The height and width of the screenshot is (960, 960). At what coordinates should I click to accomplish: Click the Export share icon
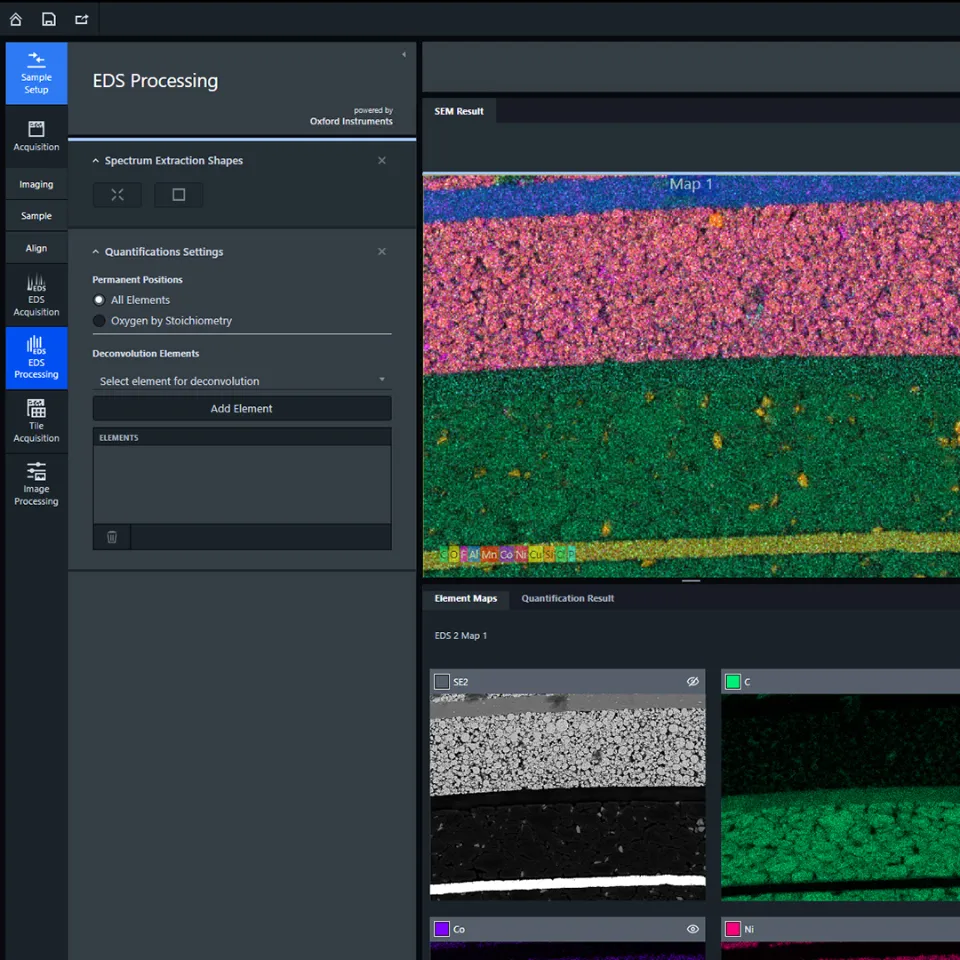click(82, 19)
